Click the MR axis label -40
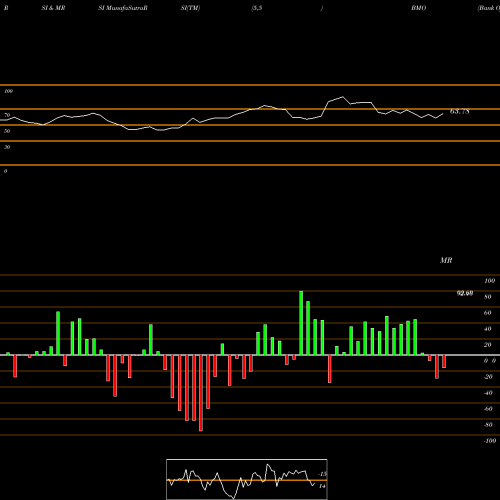This screenshot has width=500, height=500. (488, 393)
